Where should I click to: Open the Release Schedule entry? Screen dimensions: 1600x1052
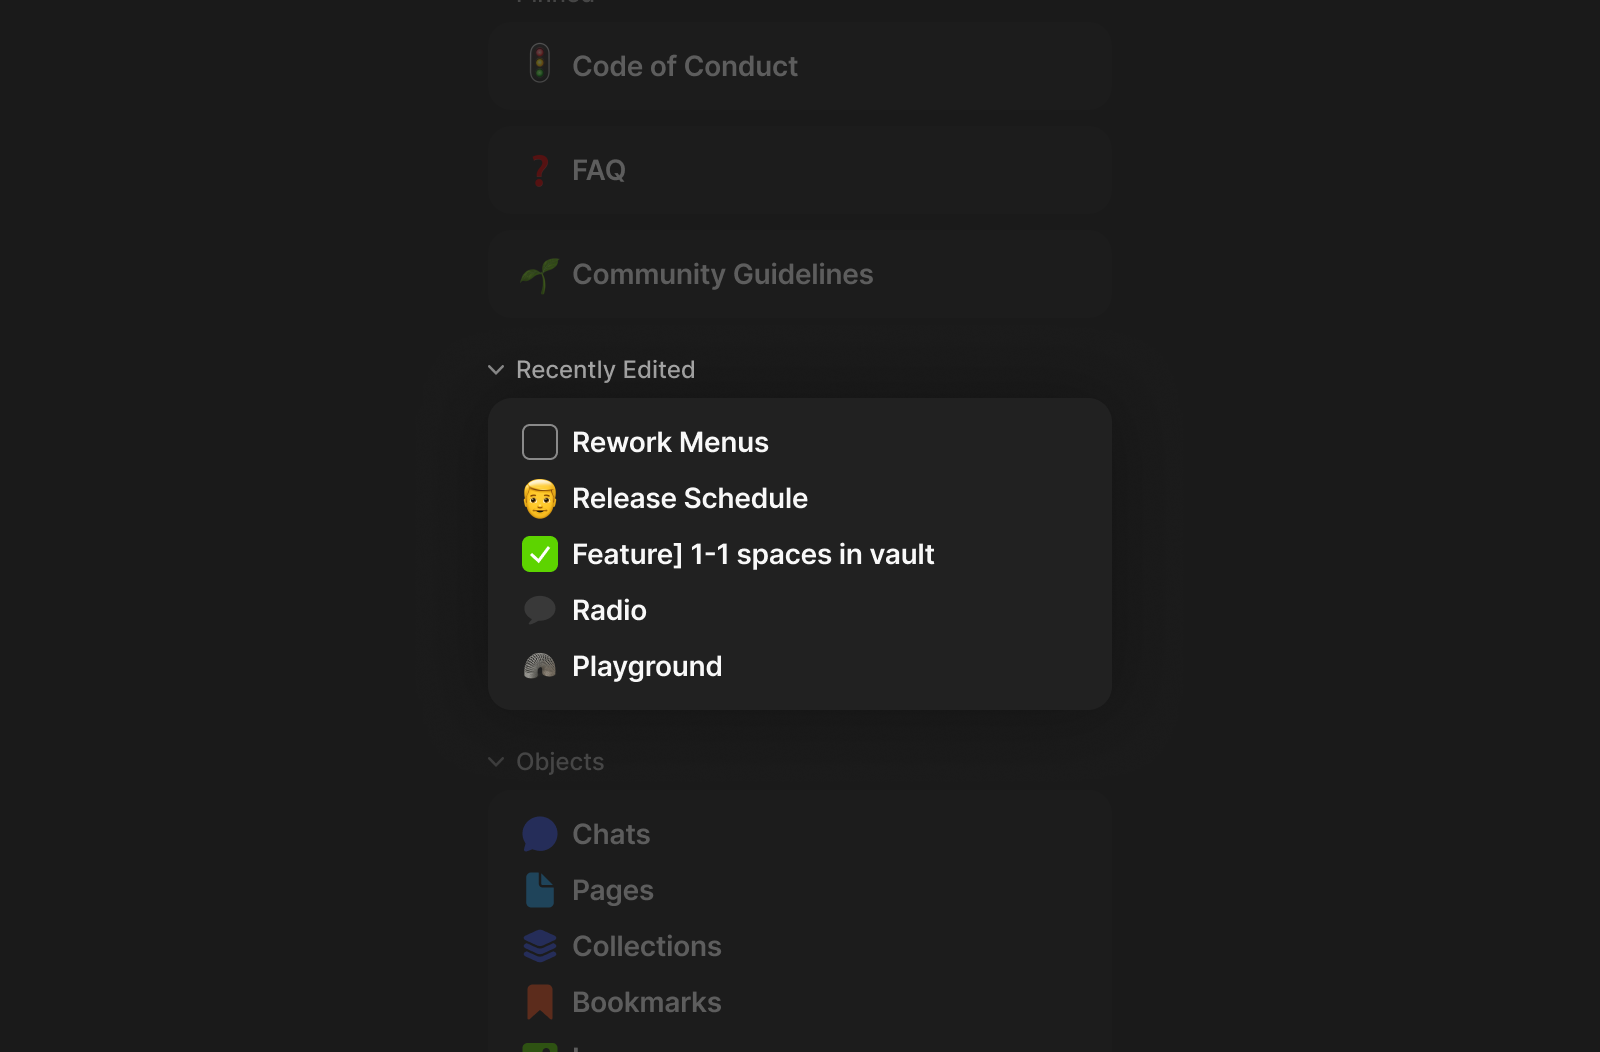click(689, 498)
